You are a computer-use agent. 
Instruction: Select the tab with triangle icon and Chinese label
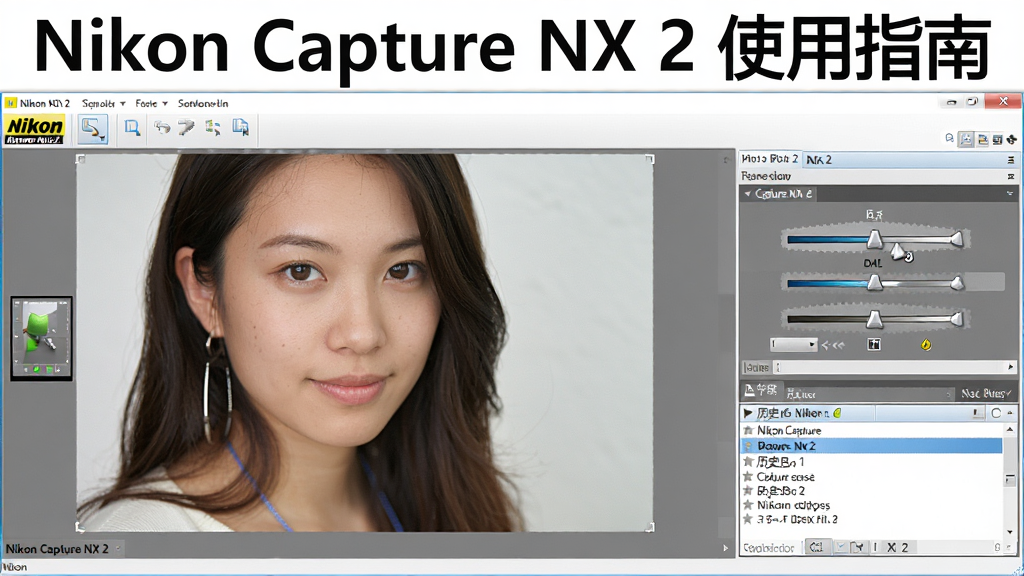click(761, 391)
